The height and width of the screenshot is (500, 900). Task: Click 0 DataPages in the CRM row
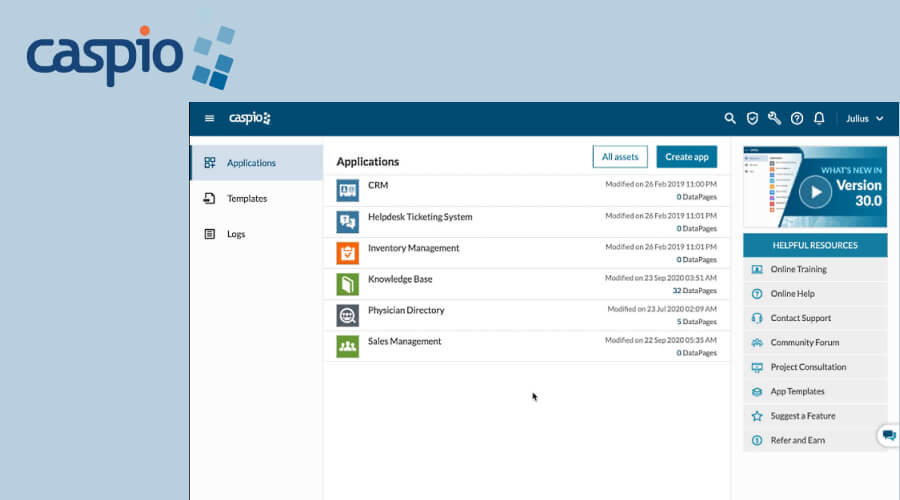pos(696,197)
